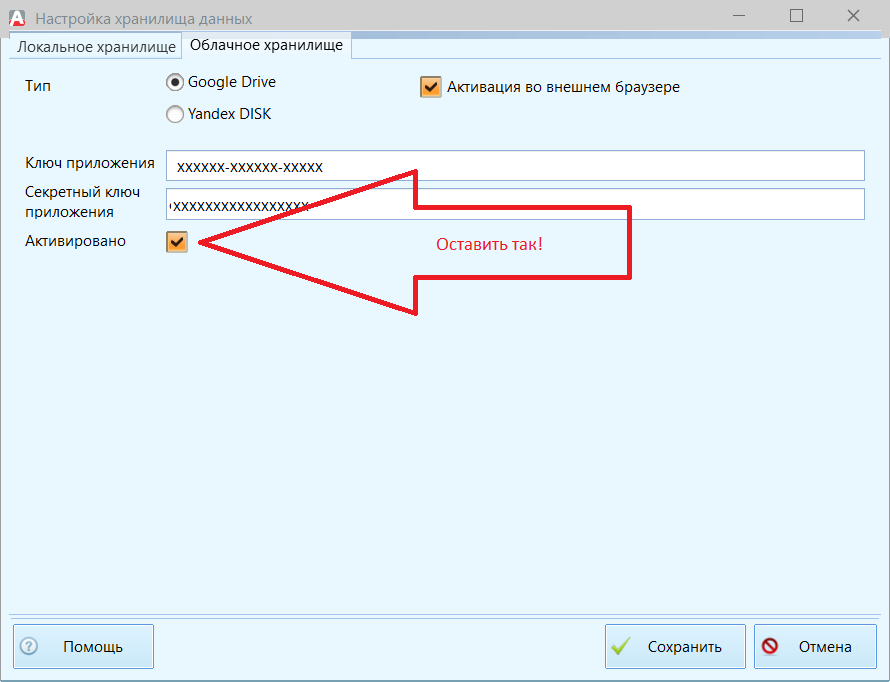Screen dimensions: 890x682
Task: Switch to the Локальное хранилище tab
Action: (96, 47)
